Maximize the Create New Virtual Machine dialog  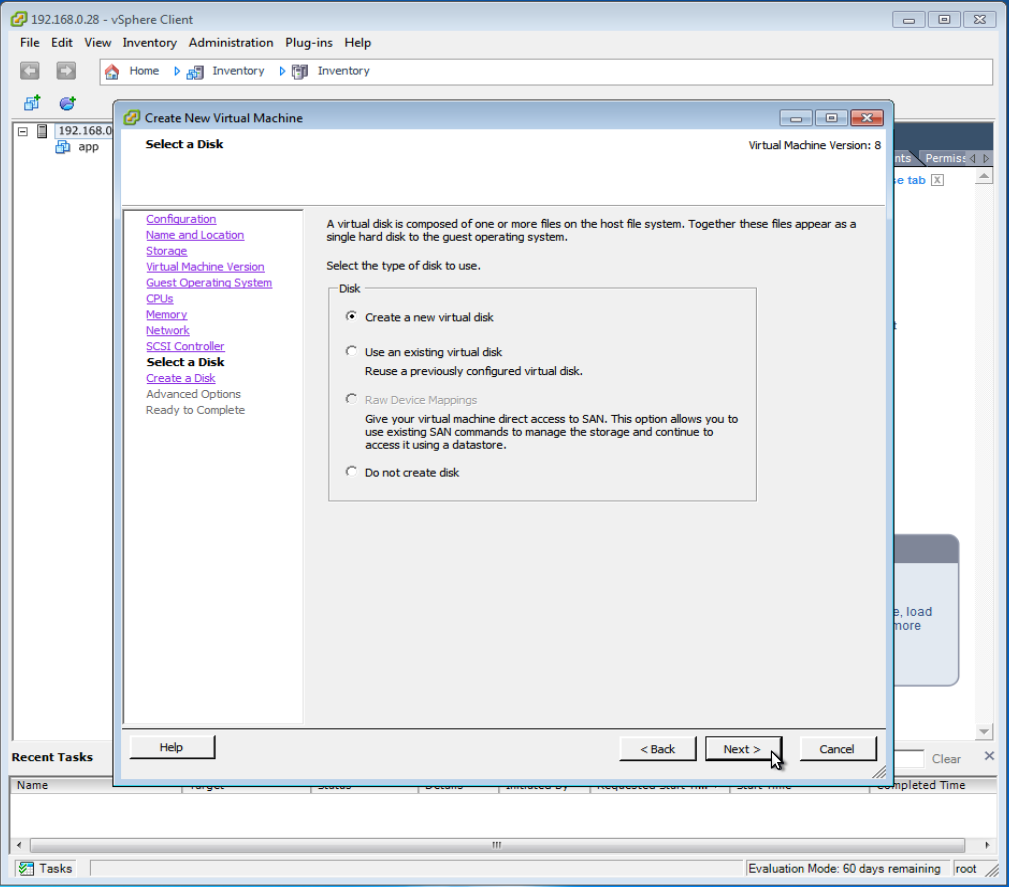pyautogui.click(x=831, y=118)
